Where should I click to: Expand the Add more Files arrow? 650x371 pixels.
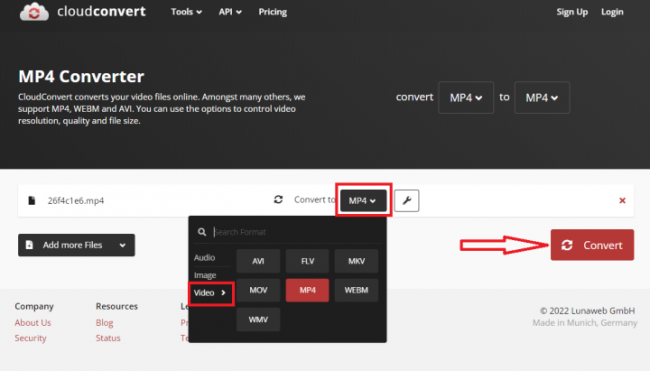122,245
